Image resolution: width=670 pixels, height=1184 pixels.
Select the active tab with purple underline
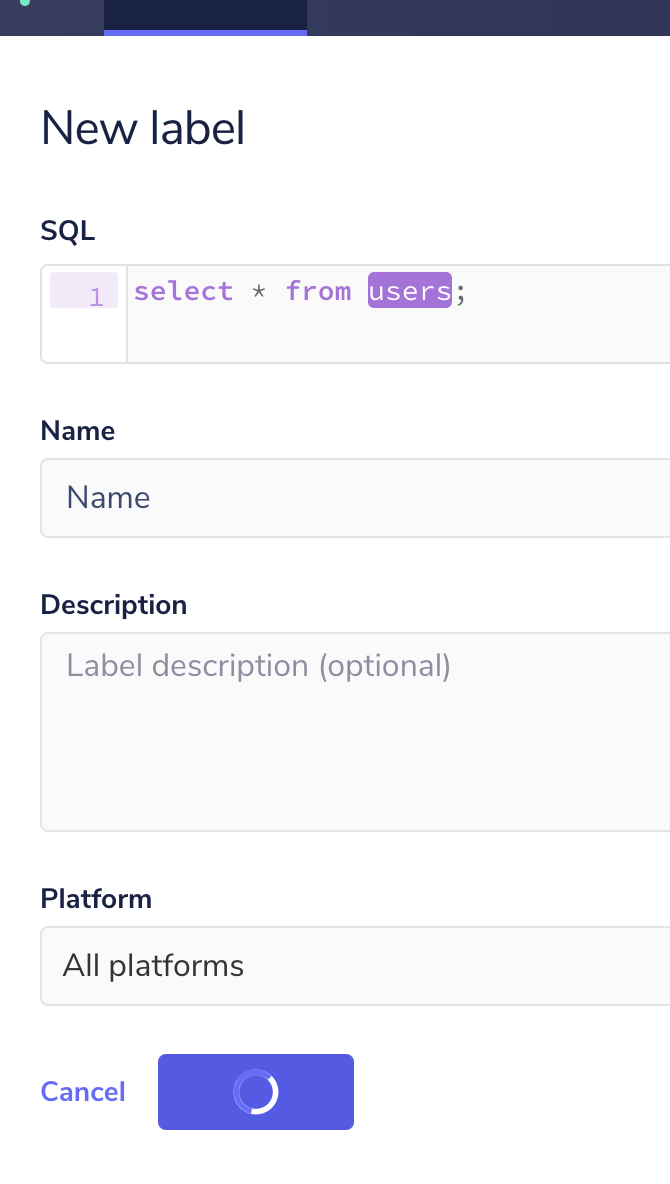pos(205,16)
